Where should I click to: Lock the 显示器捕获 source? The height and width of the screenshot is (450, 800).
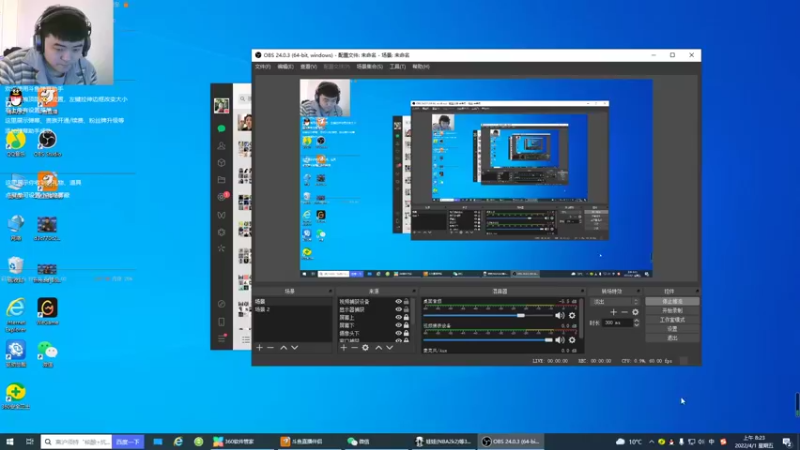407,309
